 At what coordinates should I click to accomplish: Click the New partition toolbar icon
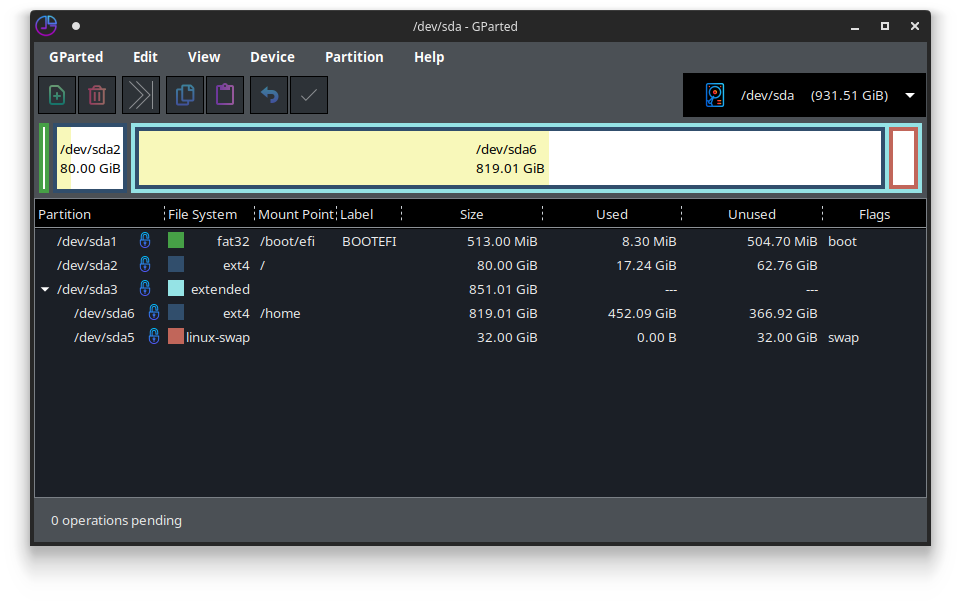(57, 95)
